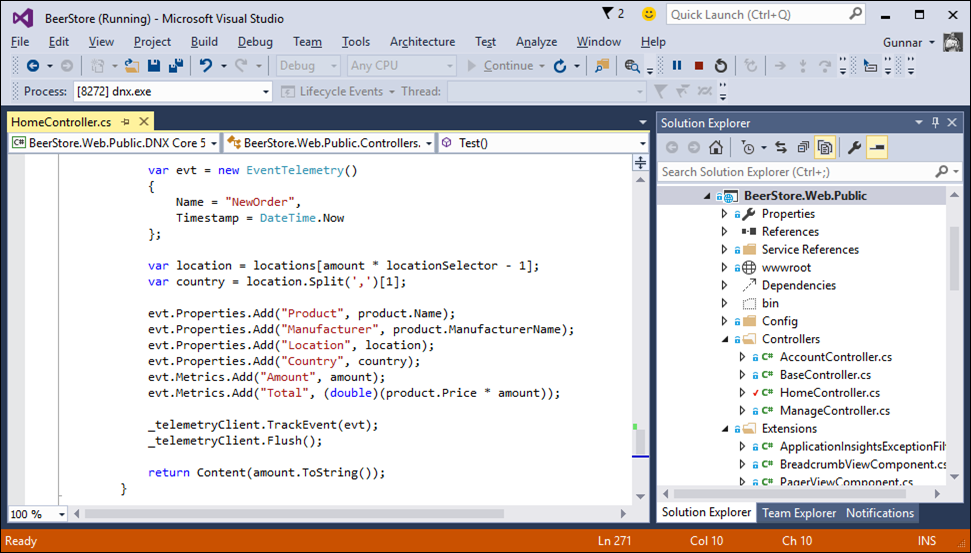
Task: Navigate backward with the blue back arrow
Action: pyautogui.click(x=32, y=66)
